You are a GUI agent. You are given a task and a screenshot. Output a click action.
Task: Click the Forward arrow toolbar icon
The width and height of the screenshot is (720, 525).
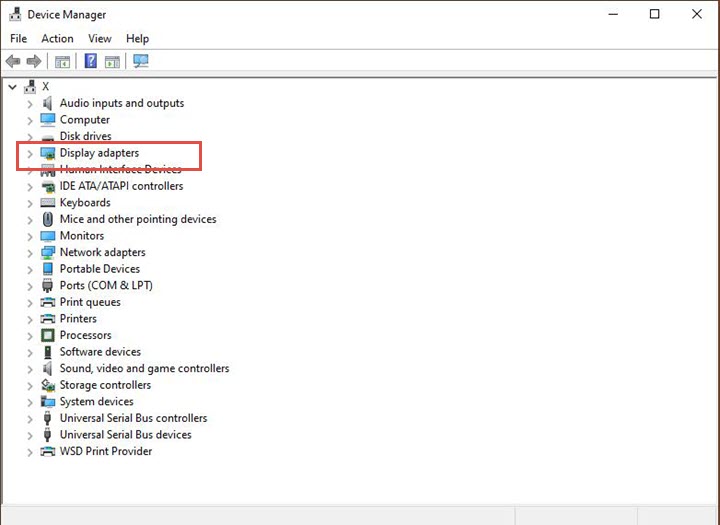tap(34, 61)
